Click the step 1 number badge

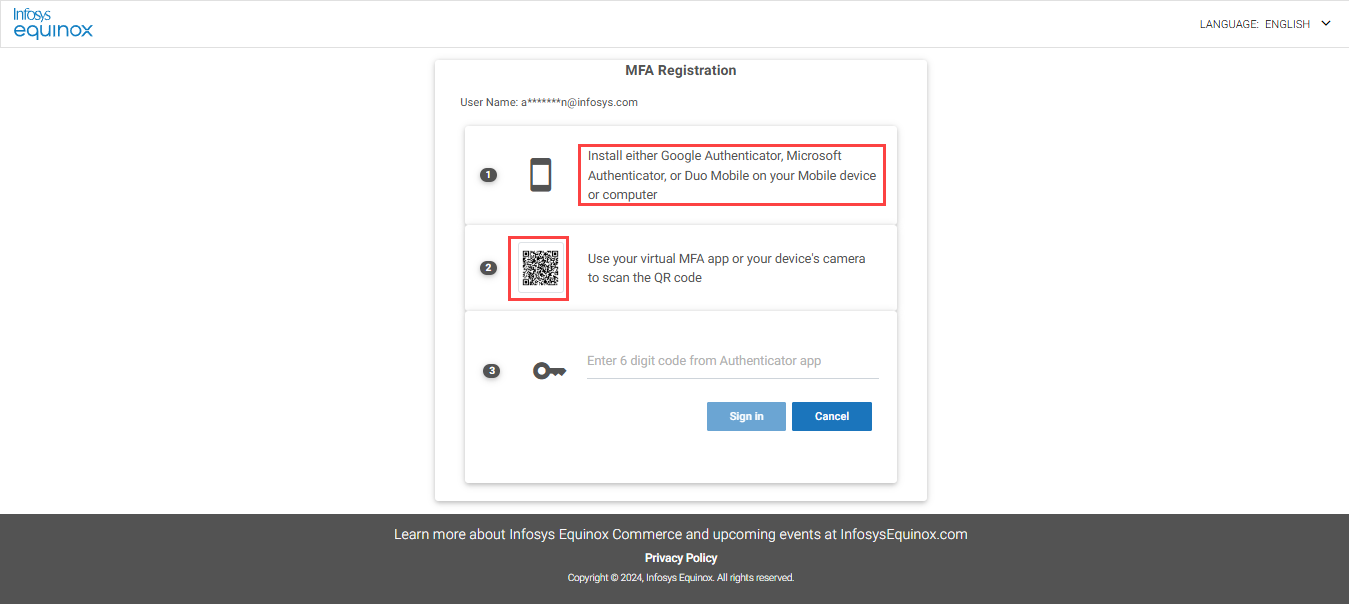click(488, 175)
